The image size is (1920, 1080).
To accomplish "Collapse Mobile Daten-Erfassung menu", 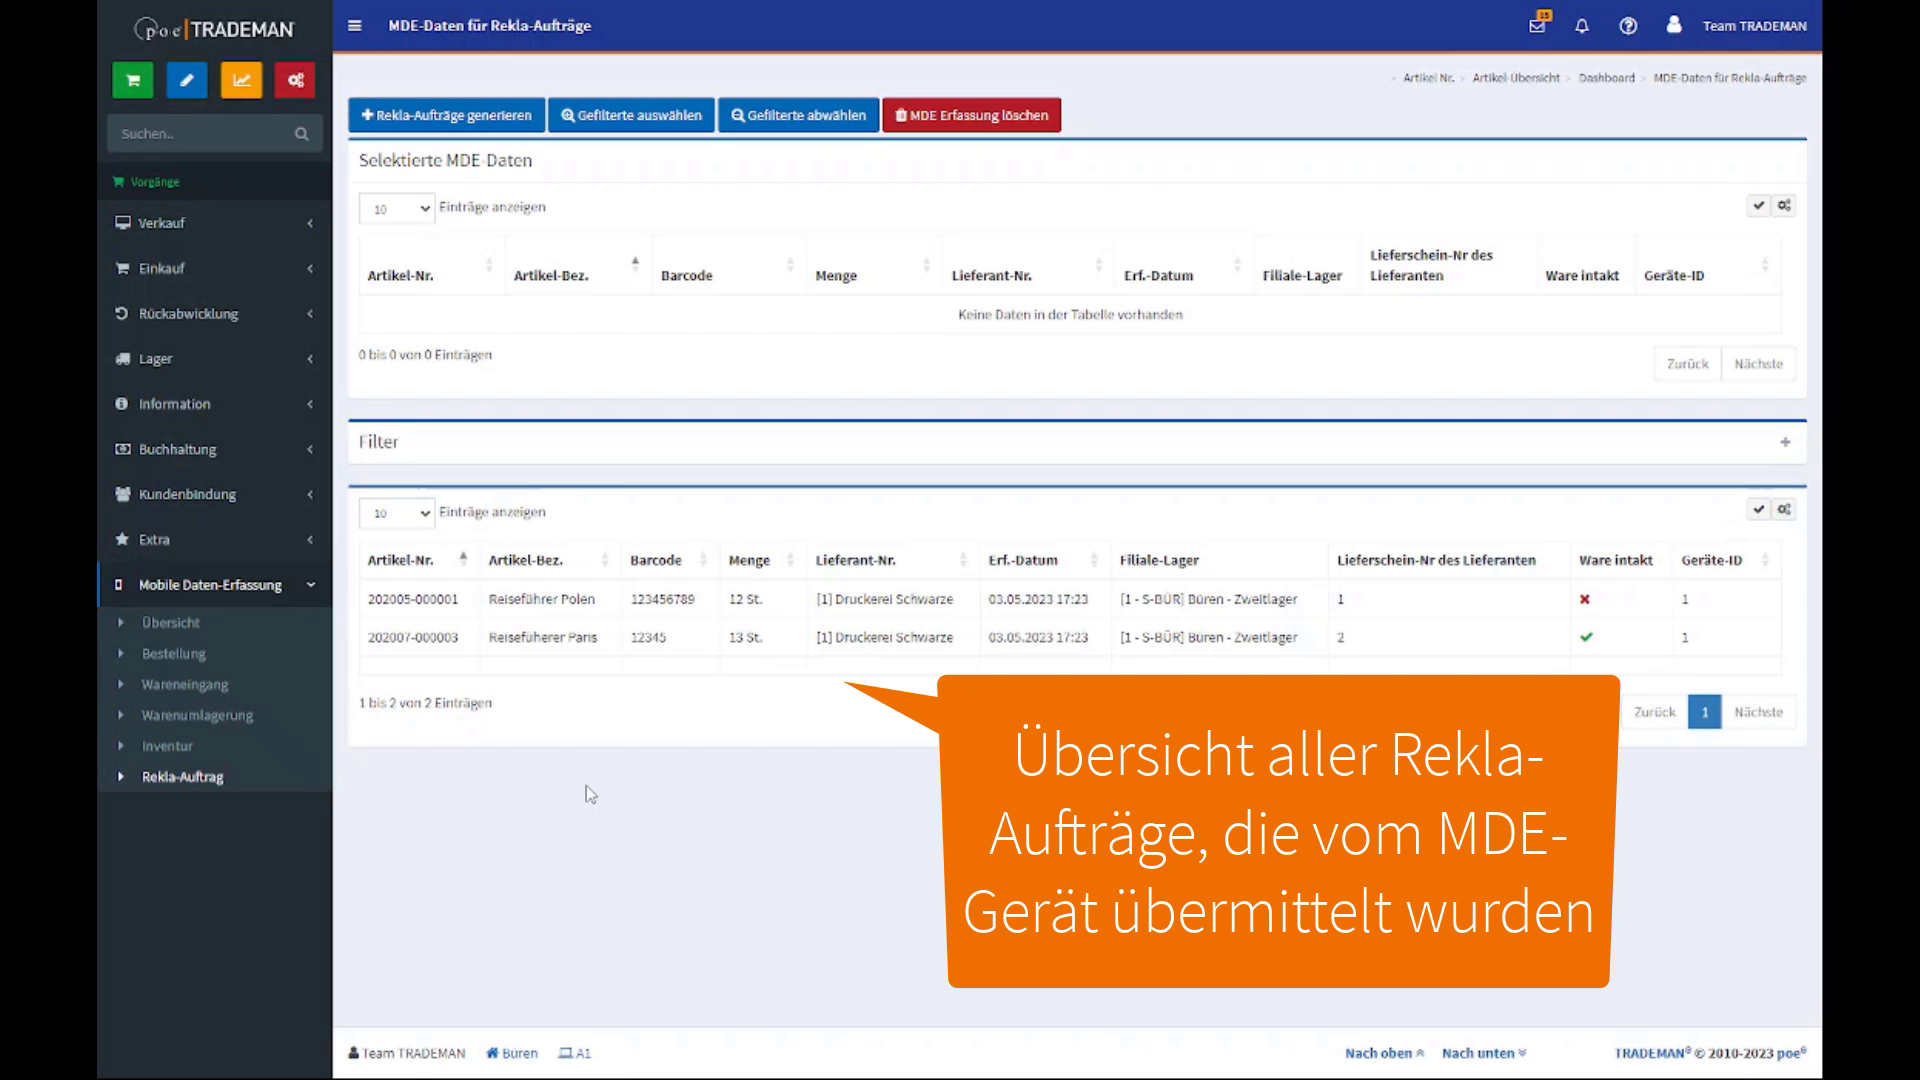I will 215,585.
